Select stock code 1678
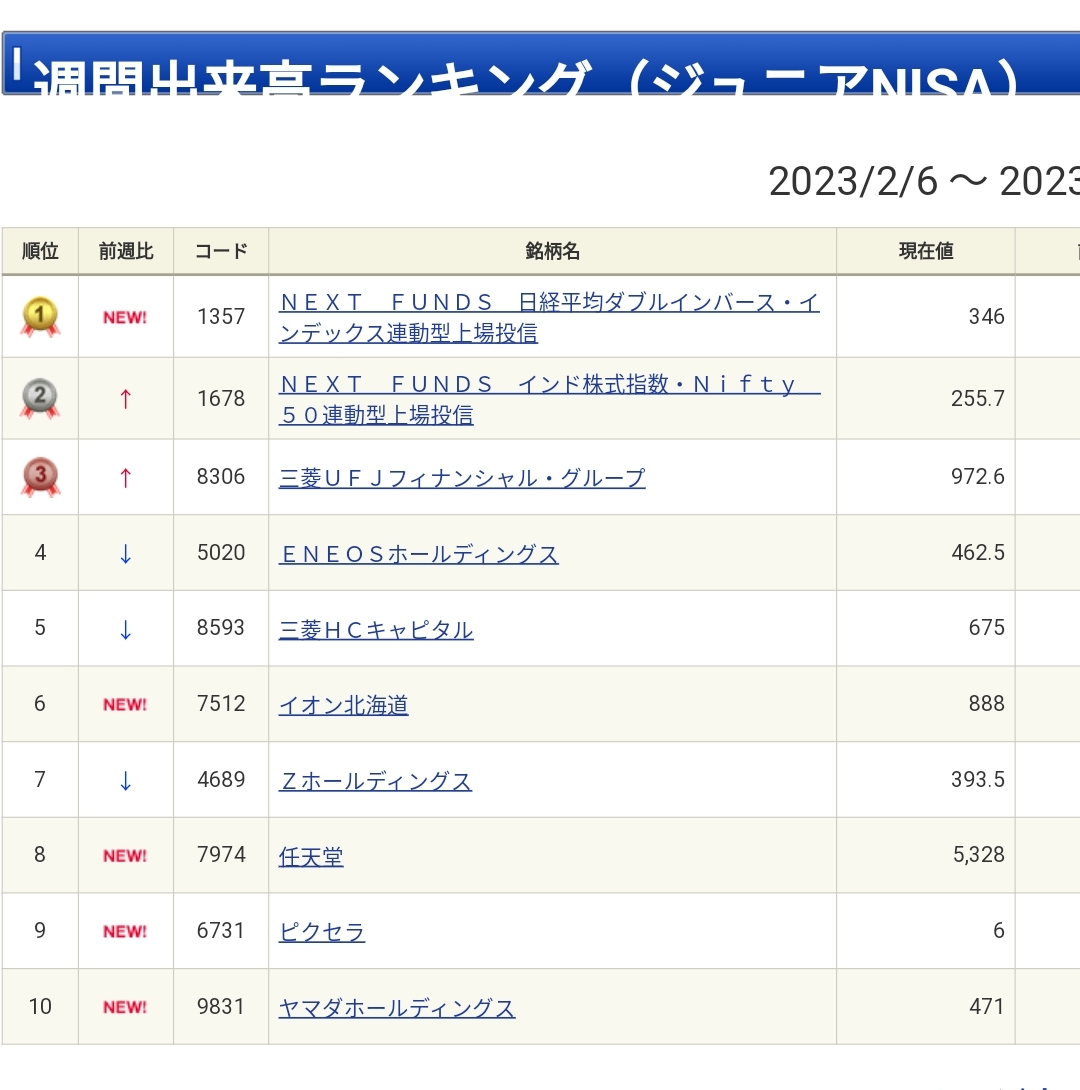Viewport: 1080px width, 1090px height. (x=221, y=399)
